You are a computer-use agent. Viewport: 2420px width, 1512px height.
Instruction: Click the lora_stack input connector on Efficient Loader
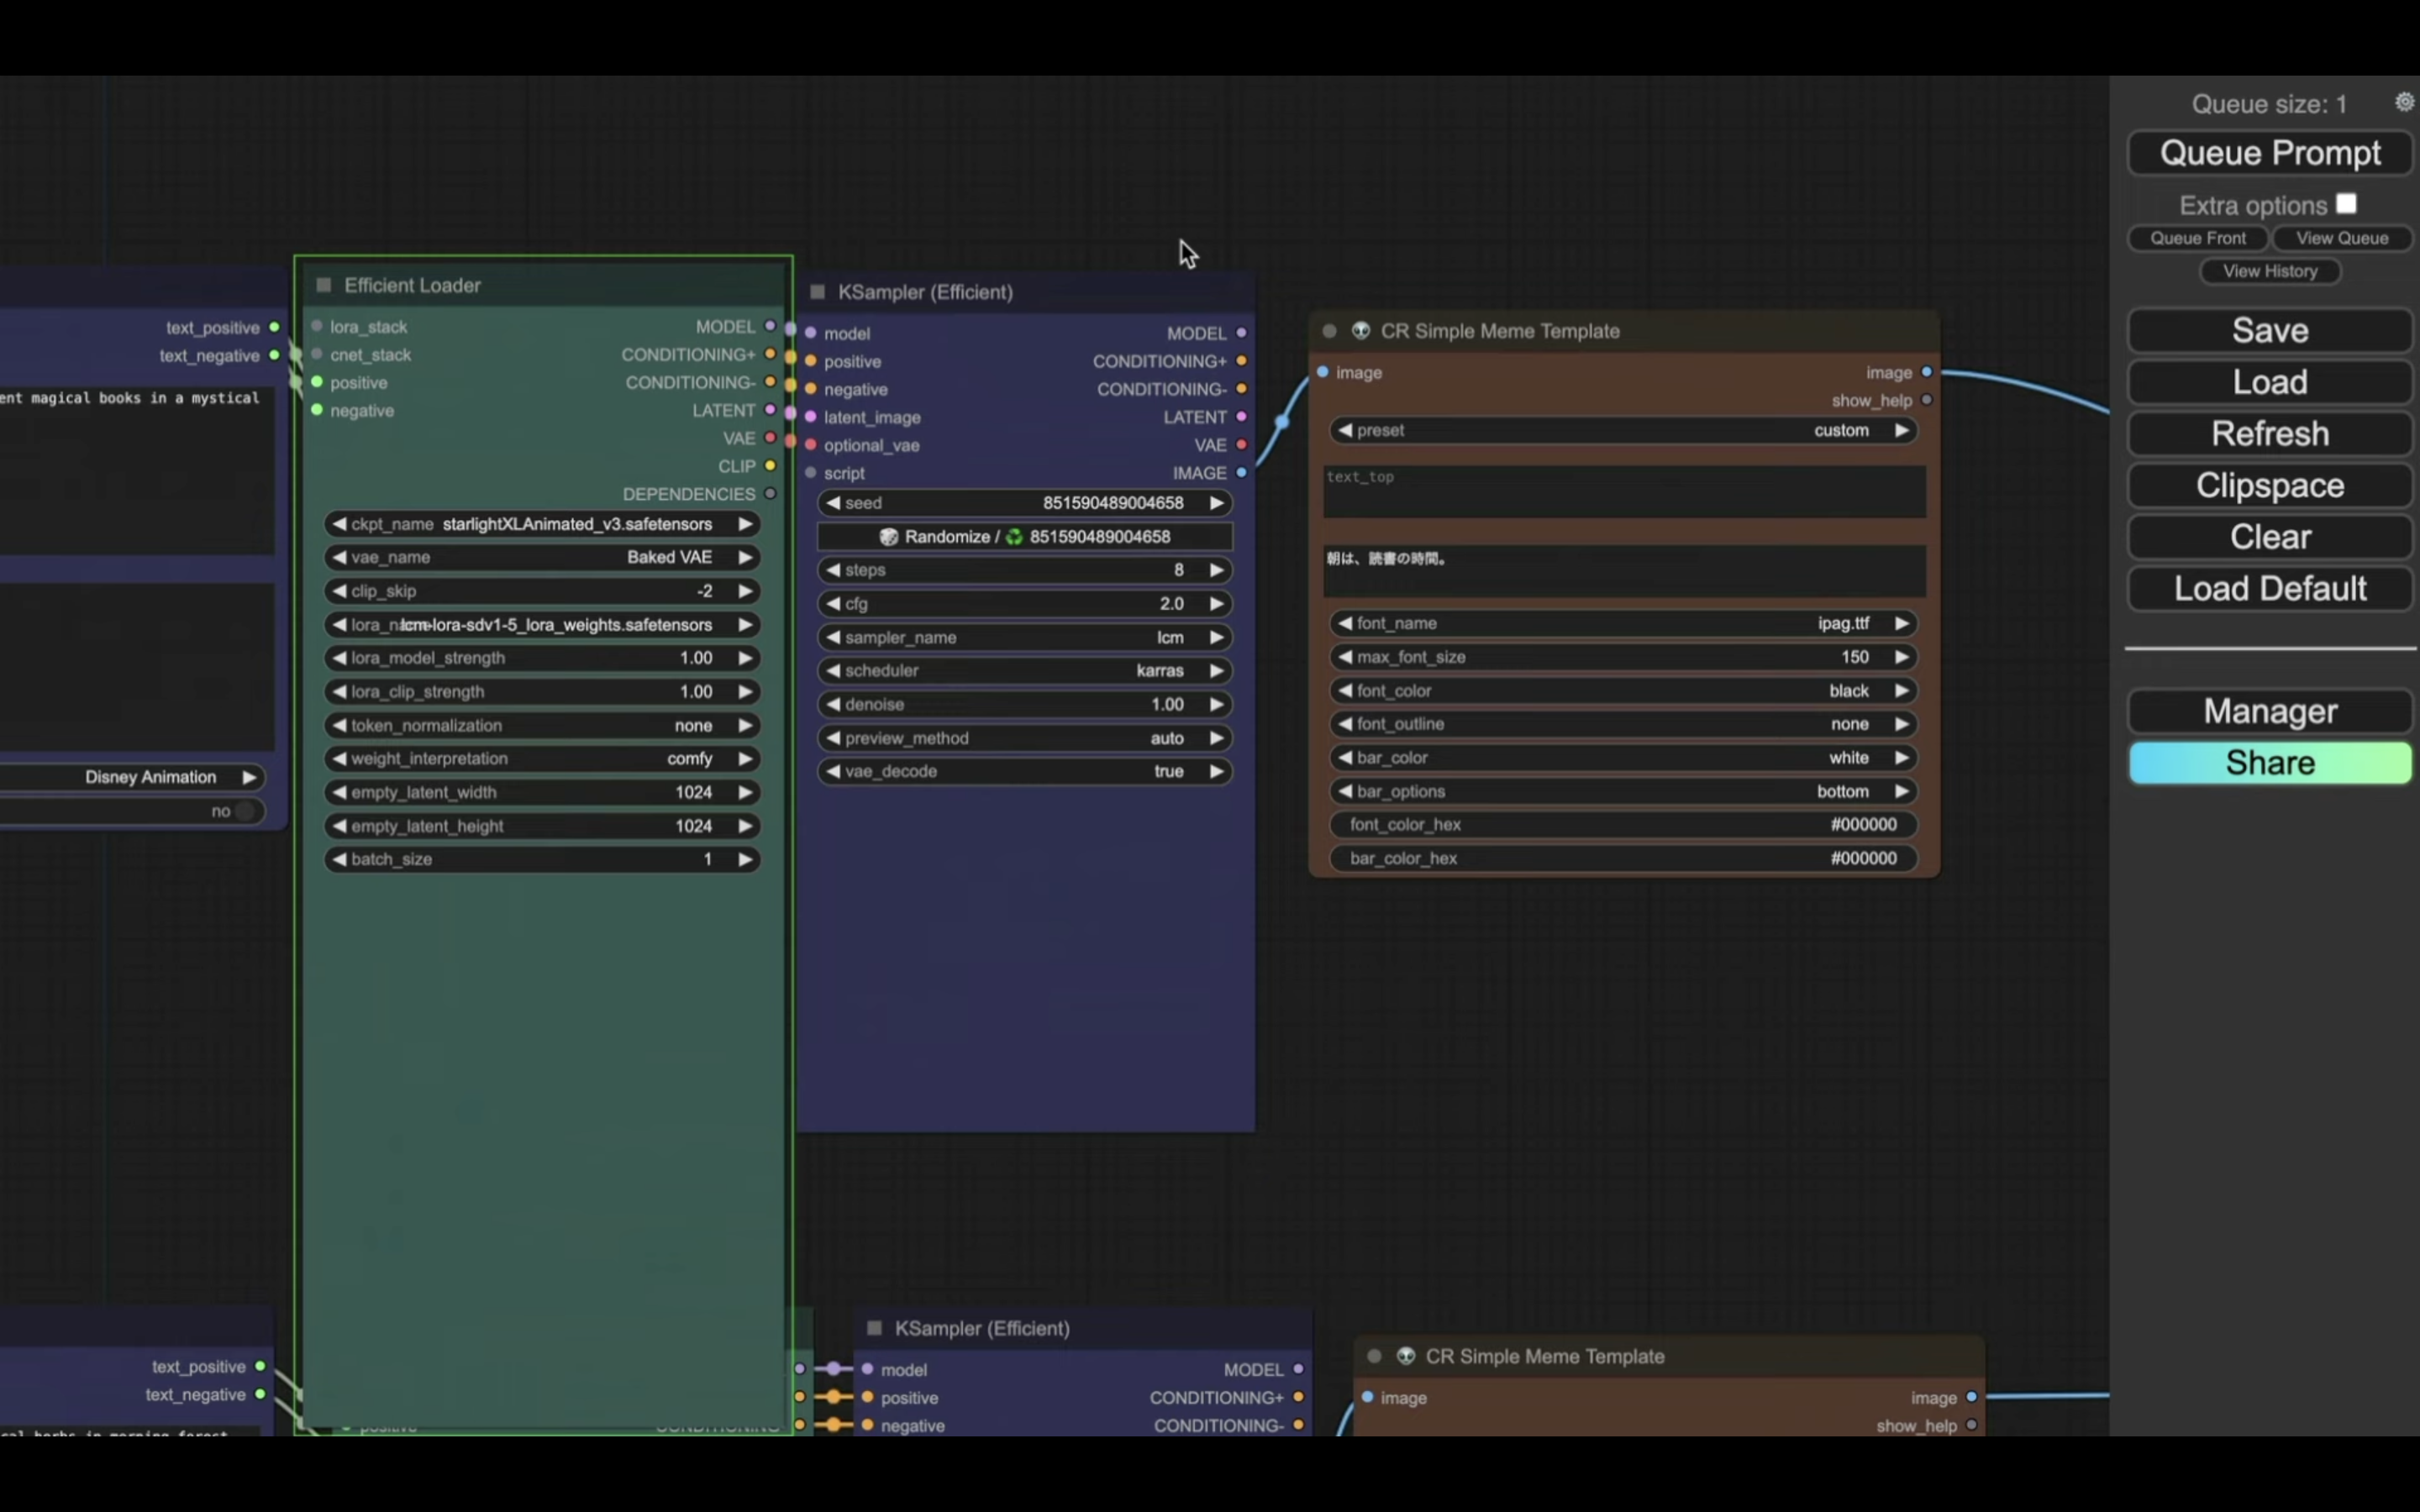[x=317, y=326]
